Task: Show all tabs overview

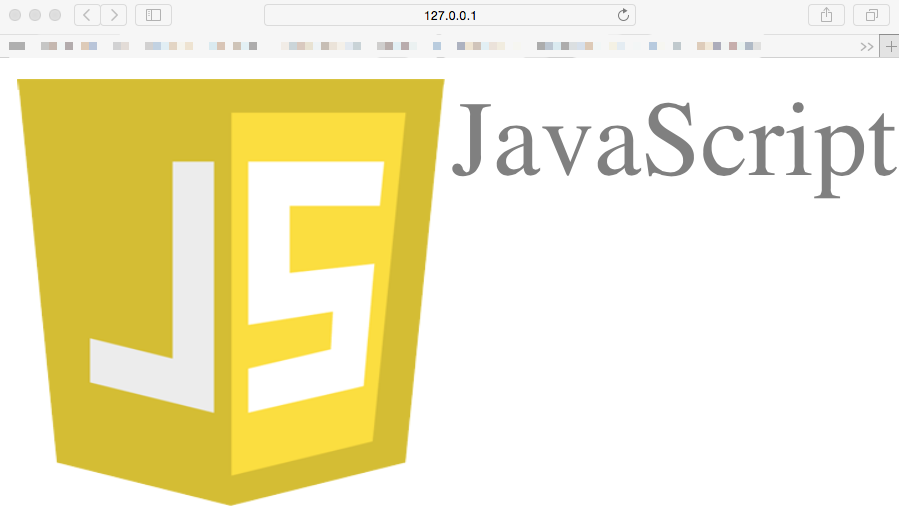Action: [x=871, y=15]
